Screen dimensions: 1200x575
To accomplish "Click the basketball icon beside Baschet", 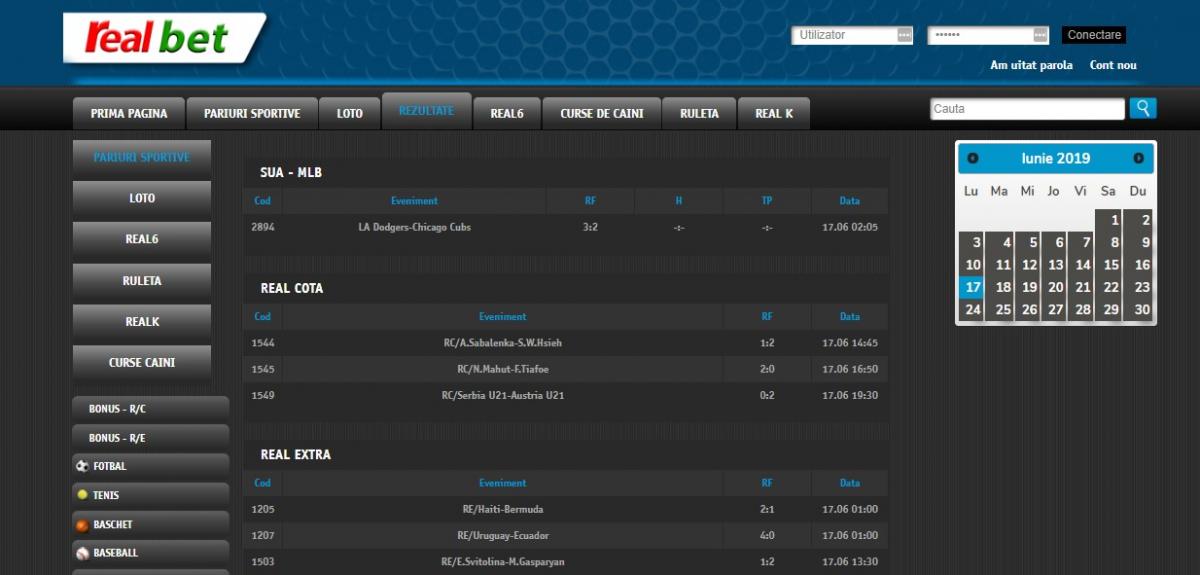I will (x=82, y=524).
